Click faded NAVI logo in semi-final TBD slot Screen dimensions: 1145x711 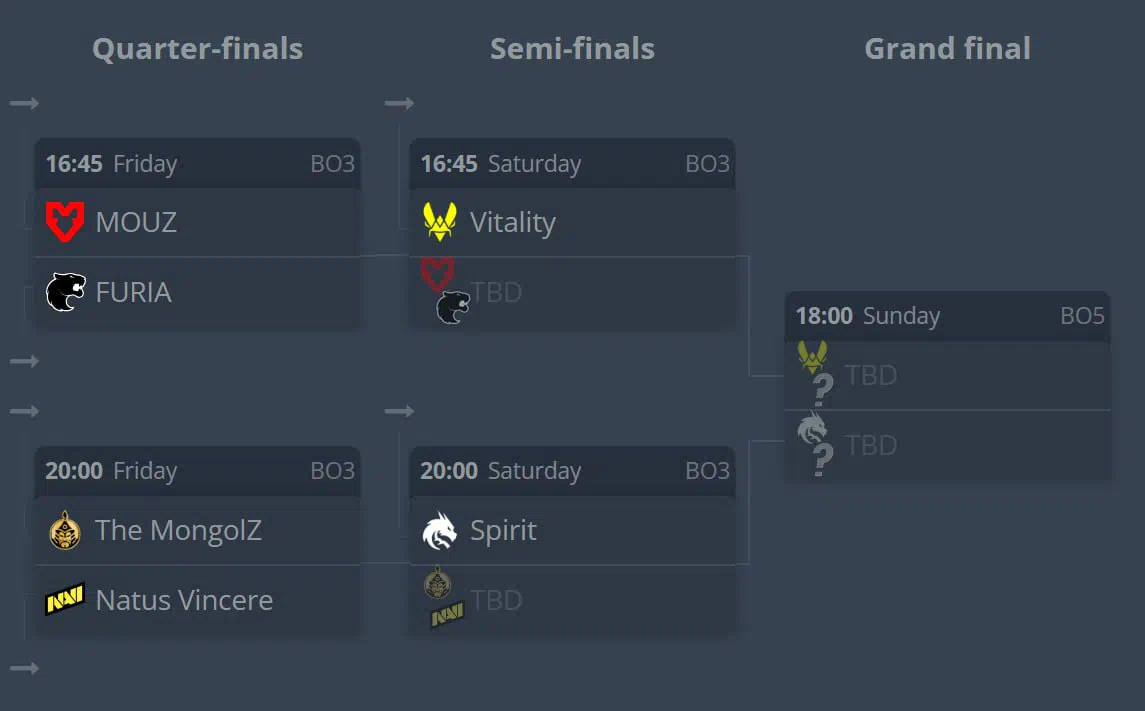(448, 615)
